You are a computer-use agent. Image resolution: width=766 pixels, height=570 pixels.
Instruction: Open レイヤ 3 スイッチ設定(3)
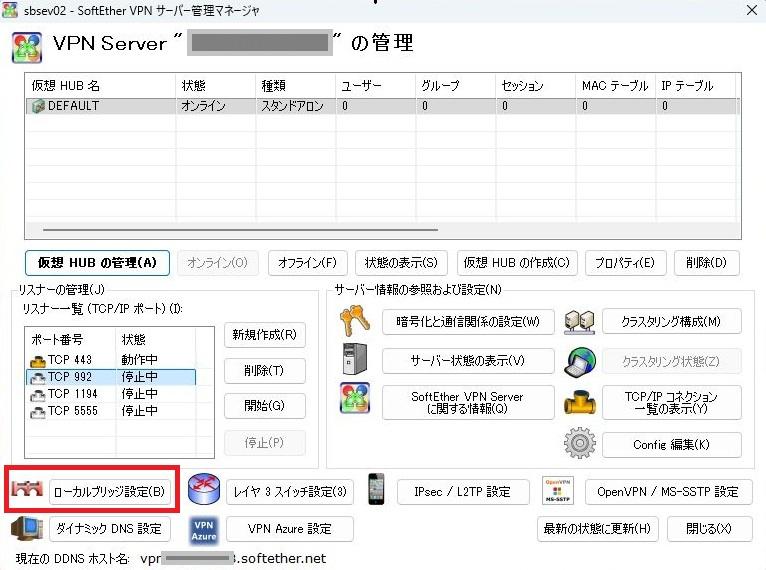290,491
